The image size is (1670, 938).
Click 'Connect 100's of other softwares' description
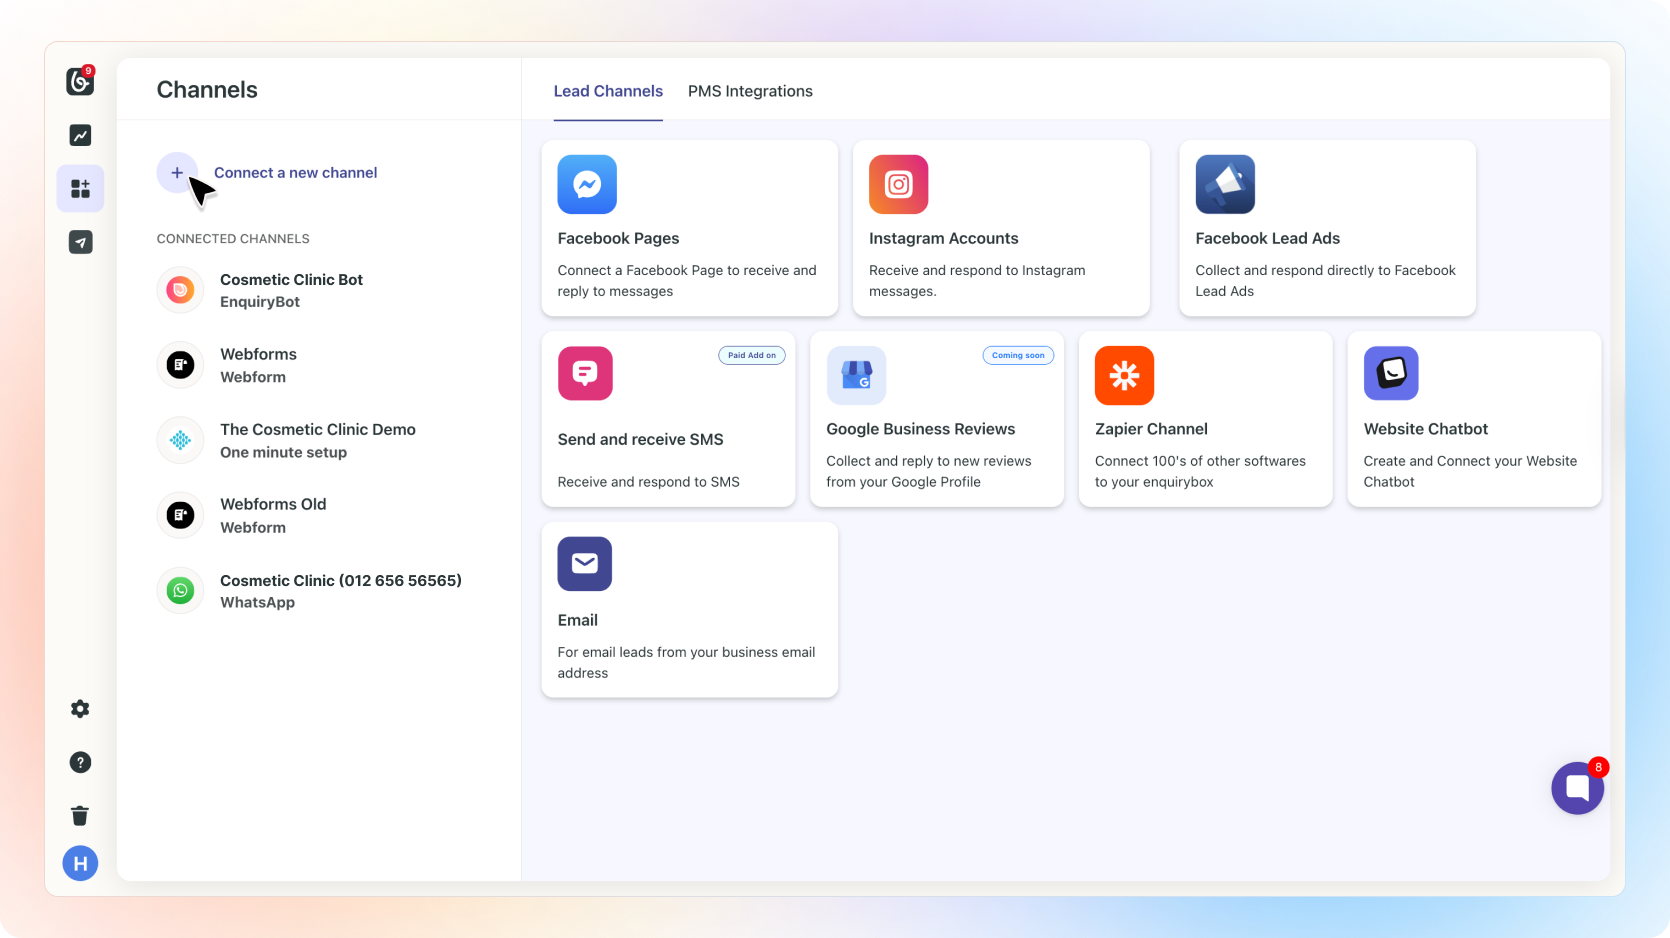pos(1200,471)
